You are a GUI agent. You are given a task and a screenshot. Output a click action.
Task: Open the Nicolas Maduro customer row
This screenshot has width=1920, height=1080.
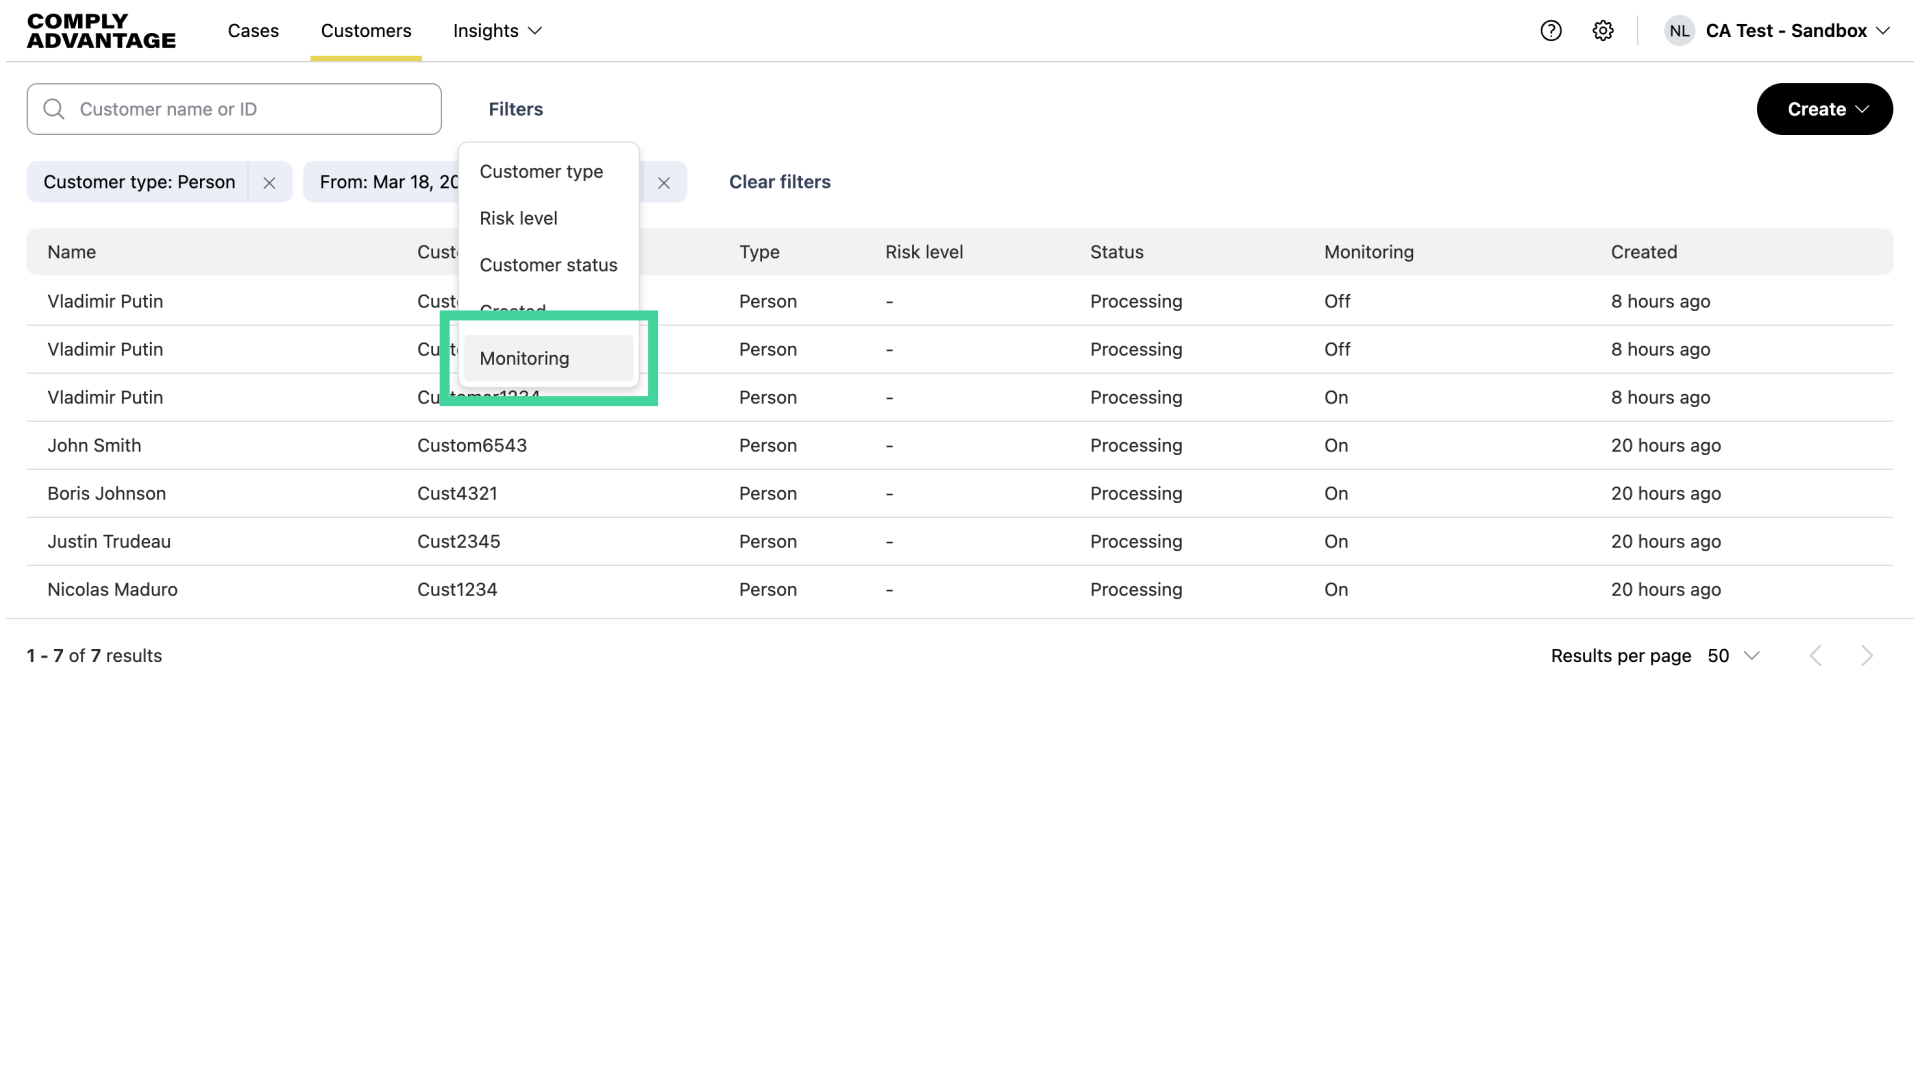[x=112, y=590]
